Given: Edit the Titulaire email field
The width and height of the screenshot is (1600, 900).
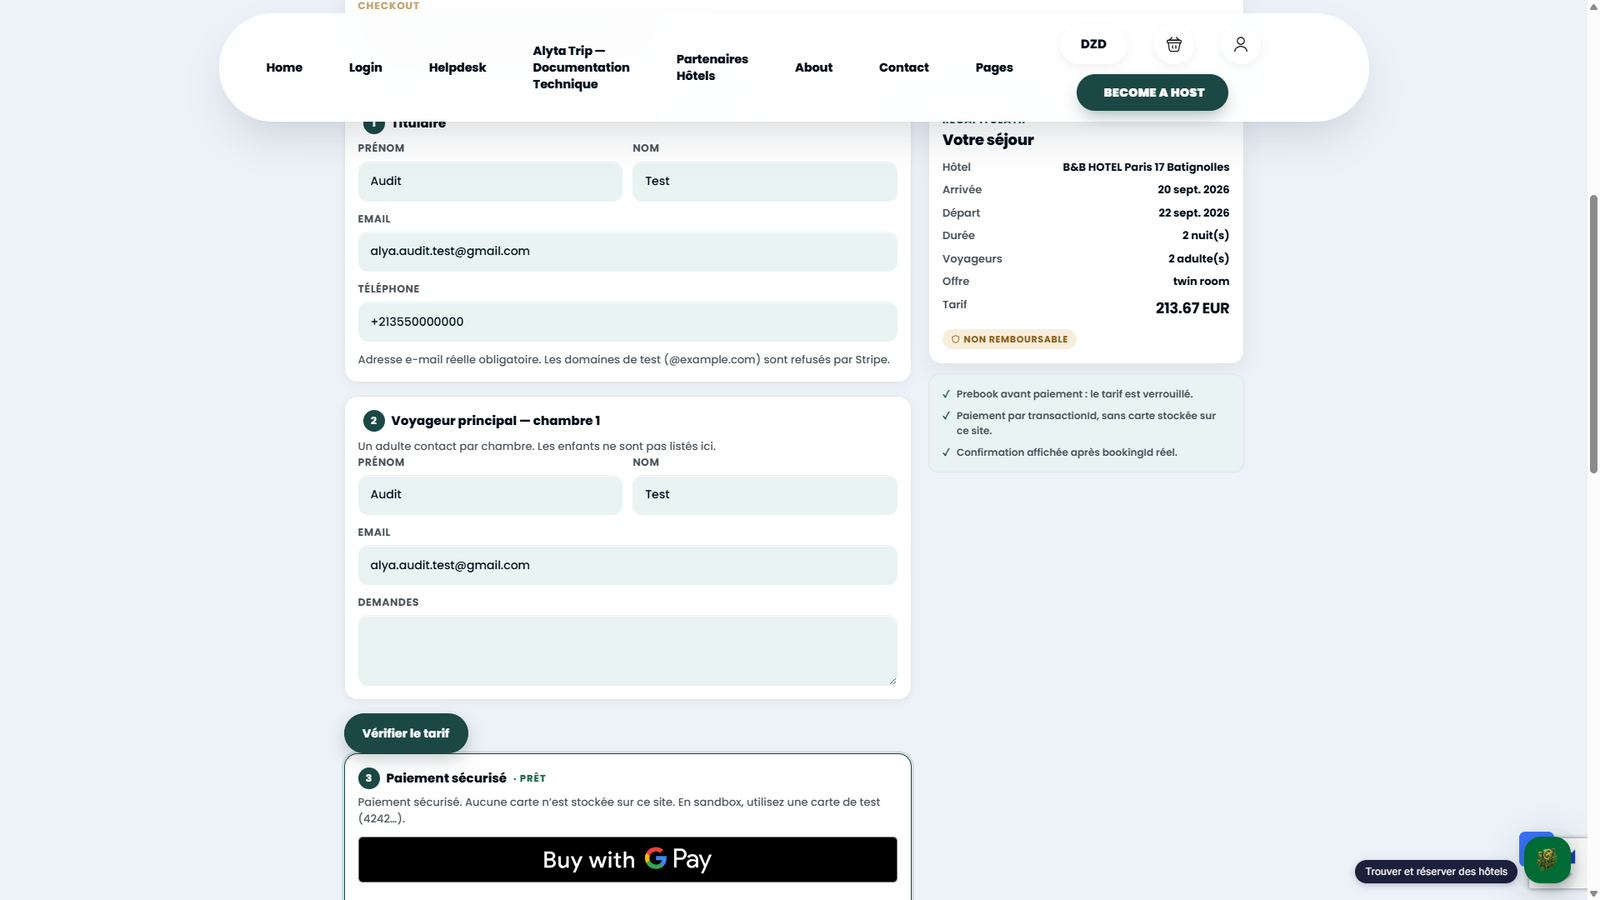Looking at the screenshot, I should pyautogui.click(x=628, y=252).
